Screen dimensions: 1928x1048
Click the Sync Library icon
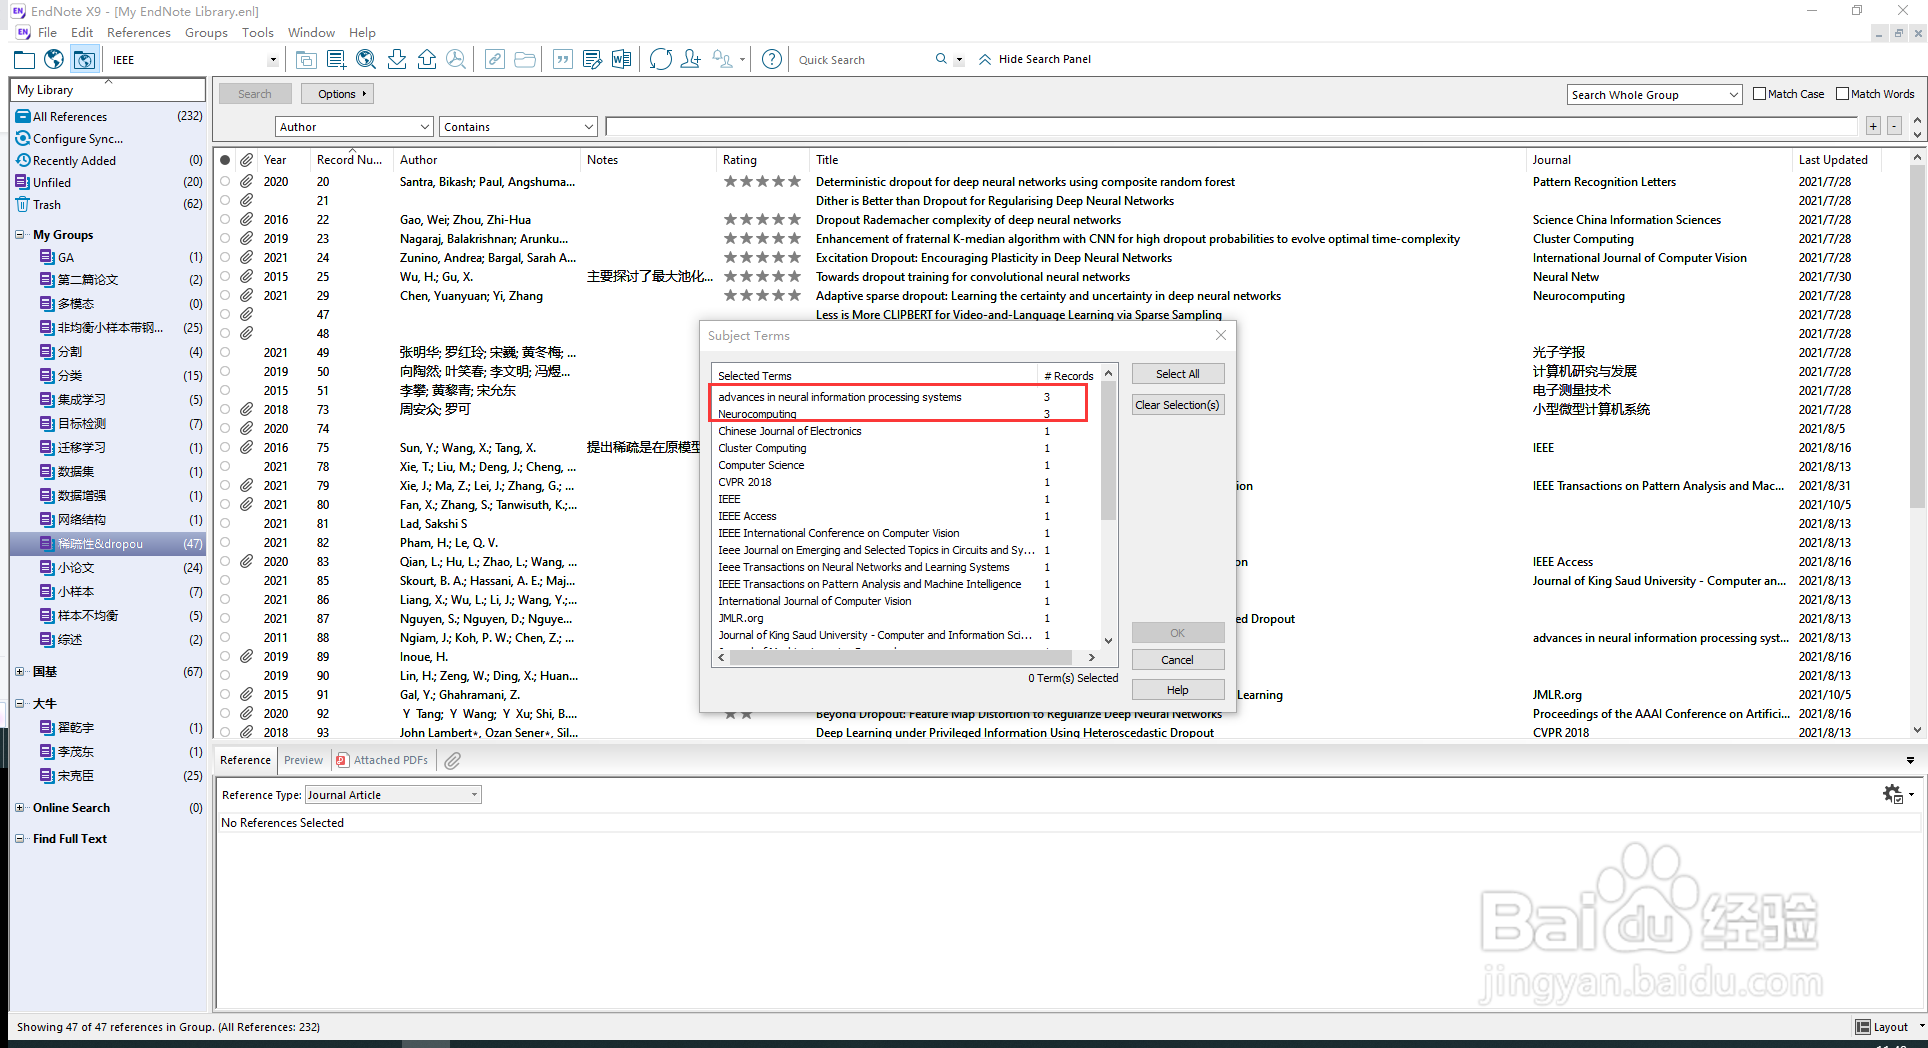click(660, 60)
